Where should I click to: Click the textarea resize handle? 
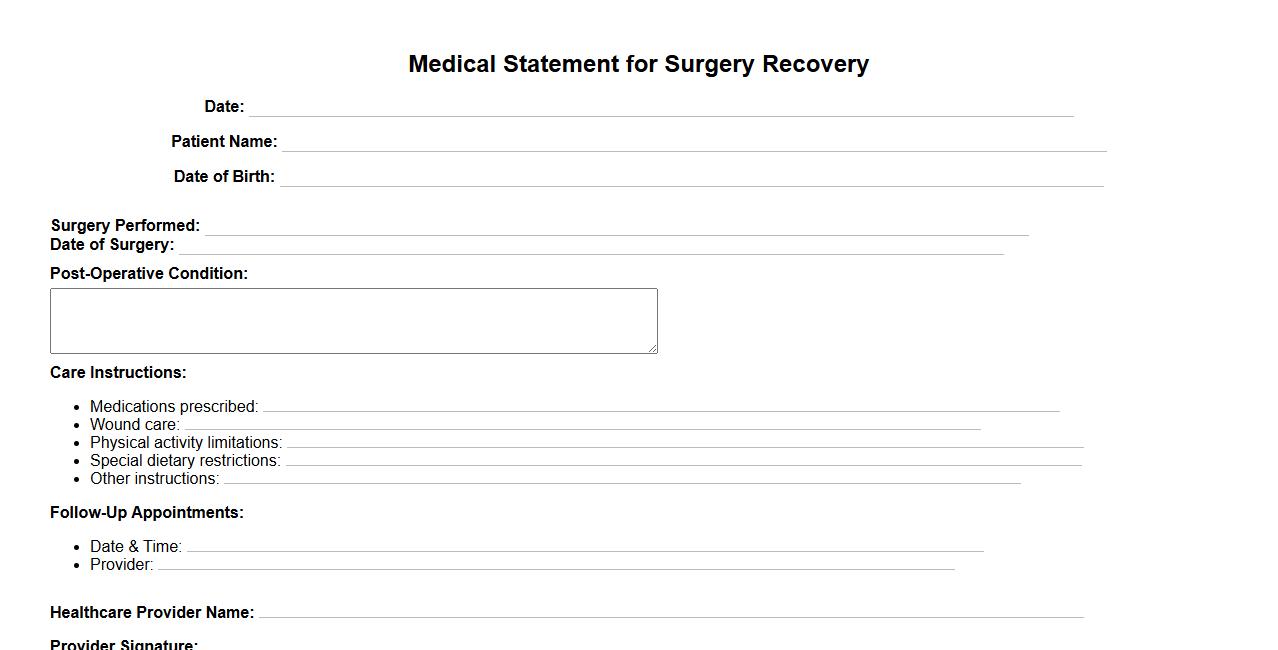(654, 349)
